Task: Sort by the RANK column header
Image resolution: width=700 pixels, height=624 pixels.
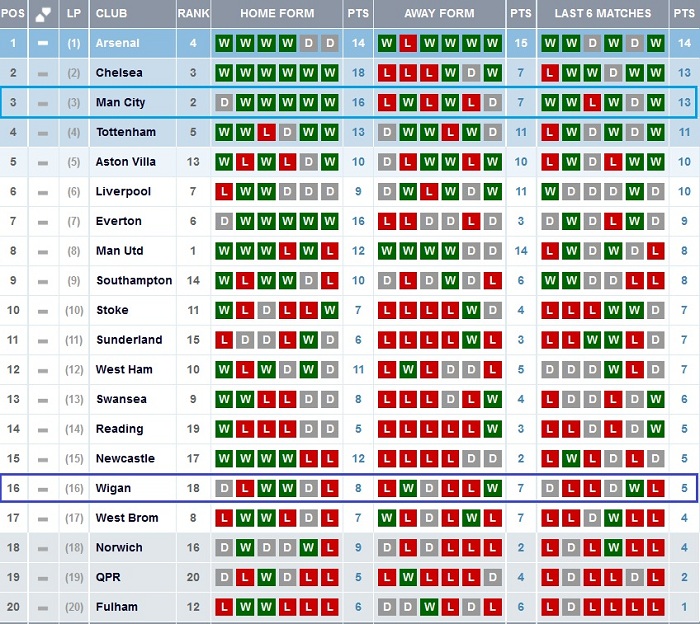Action: click(x=193, y=14)
